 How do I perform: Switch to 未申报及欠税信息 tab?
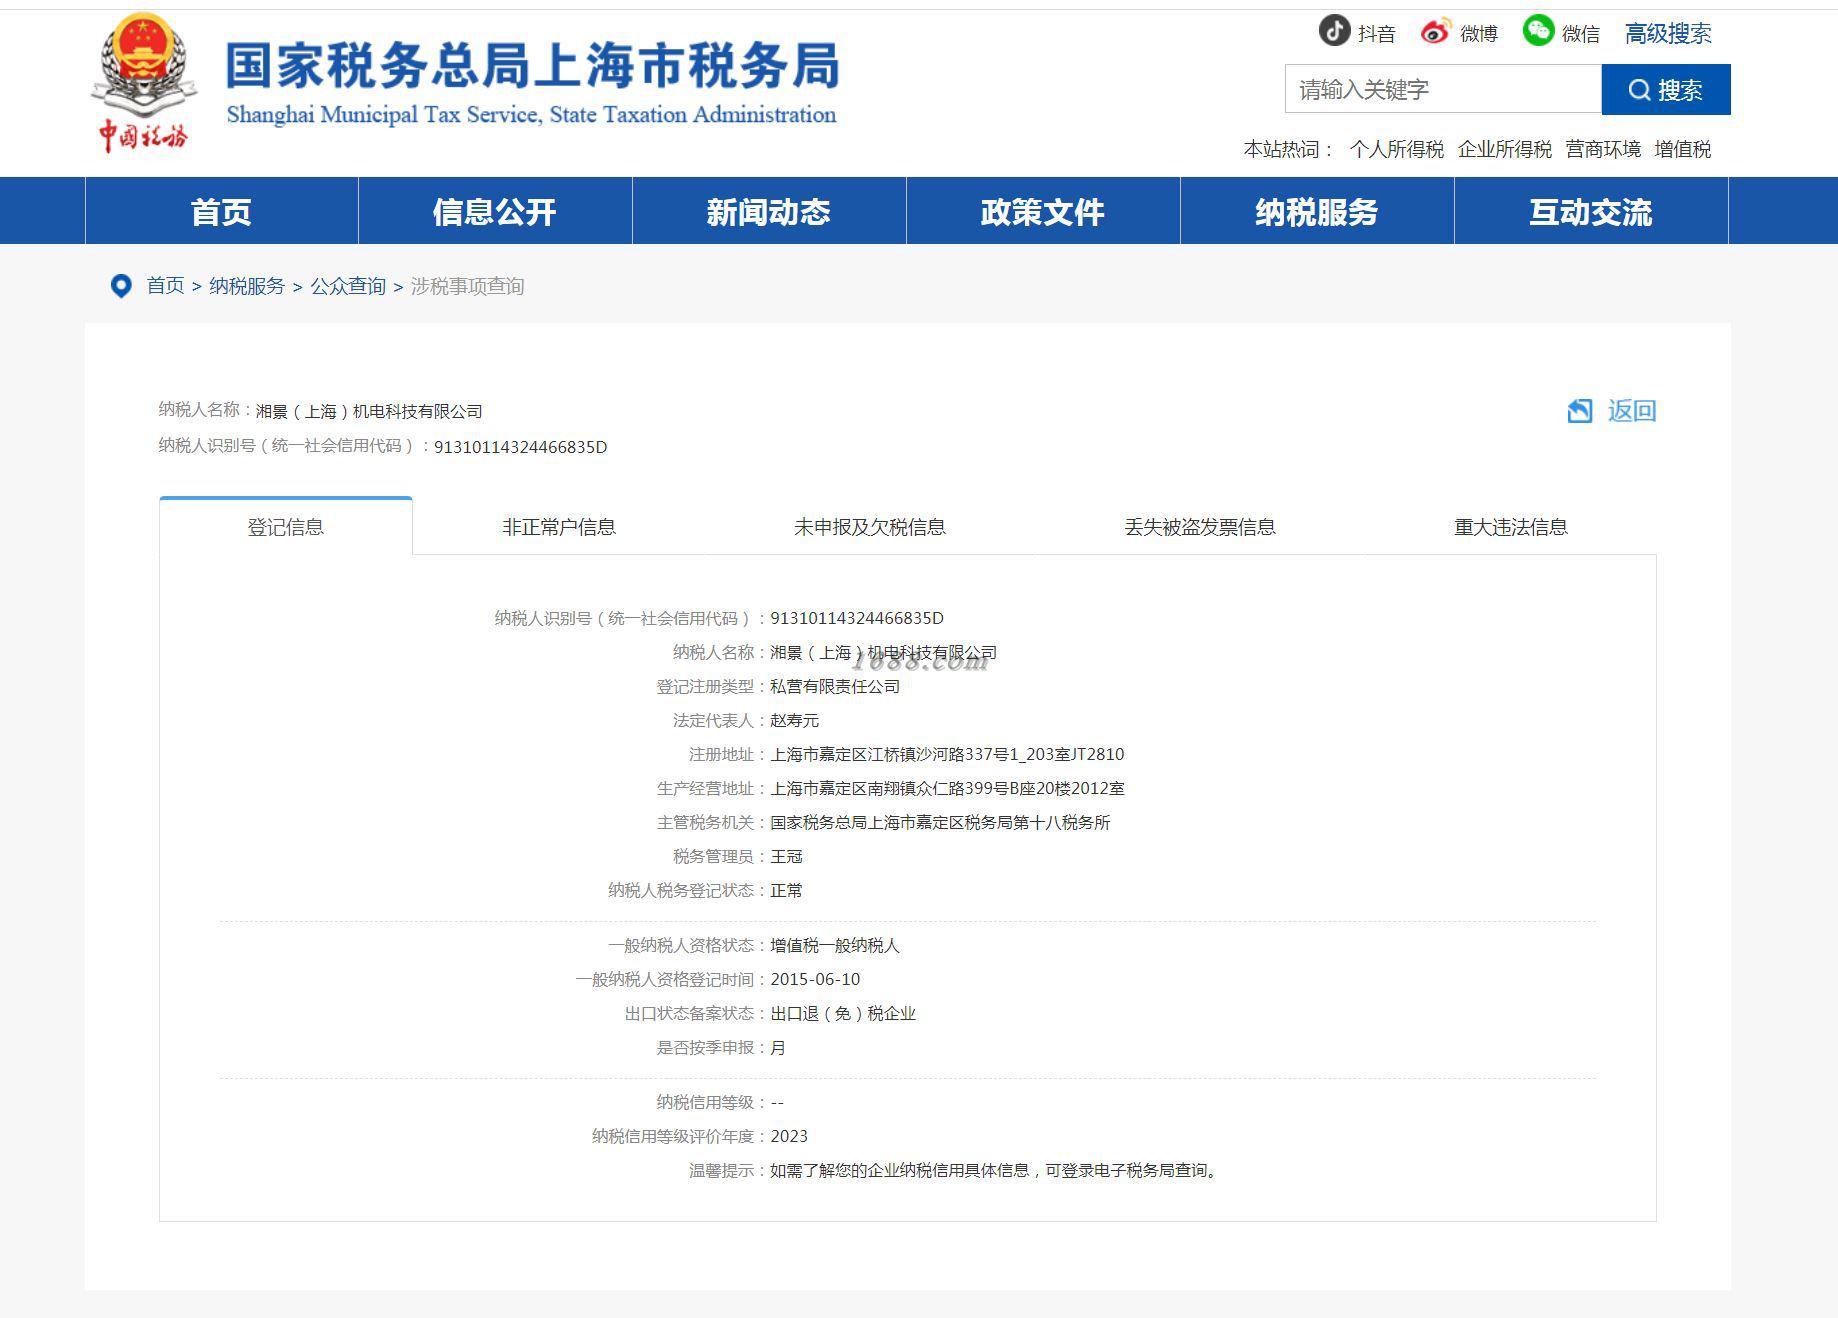pos(870,526)
